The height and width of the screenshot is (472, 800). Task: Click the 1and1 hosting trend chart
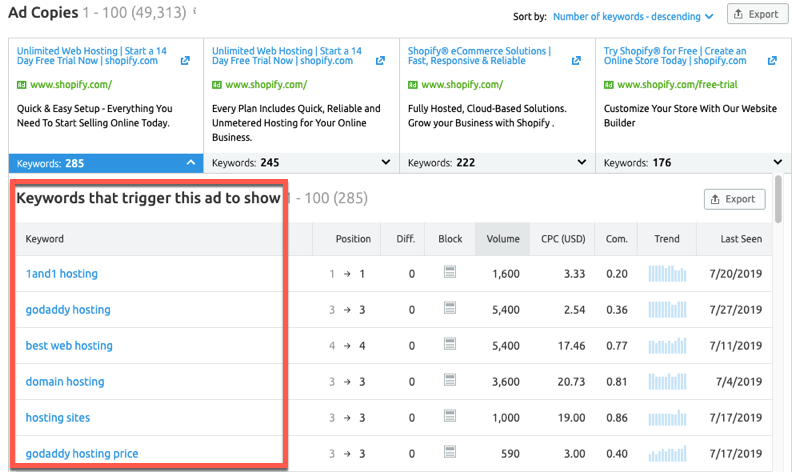tap(667, 273)
